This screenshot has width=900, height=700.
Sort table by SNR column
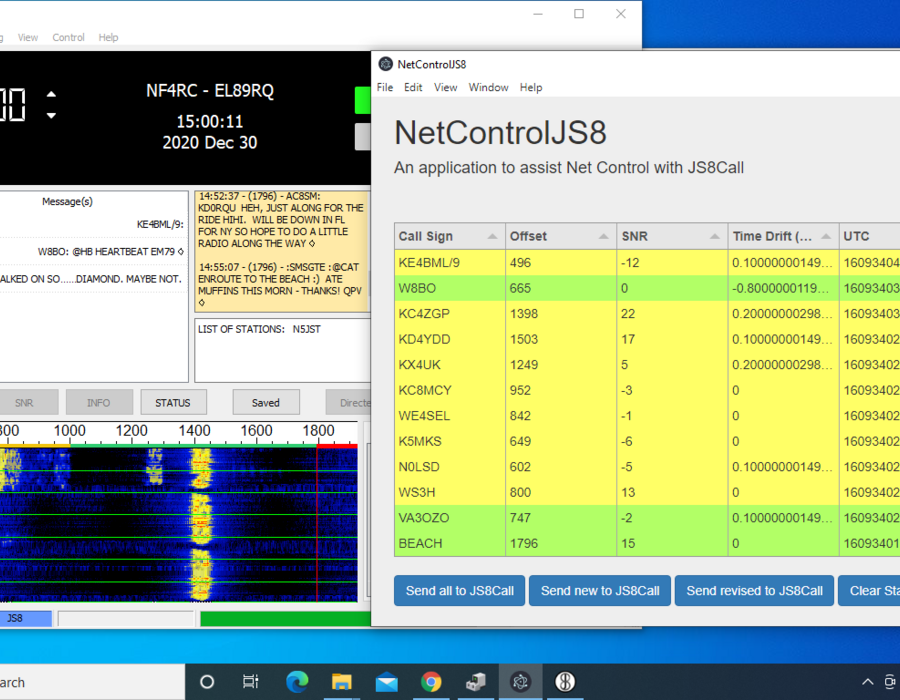[x=672, y=236]
